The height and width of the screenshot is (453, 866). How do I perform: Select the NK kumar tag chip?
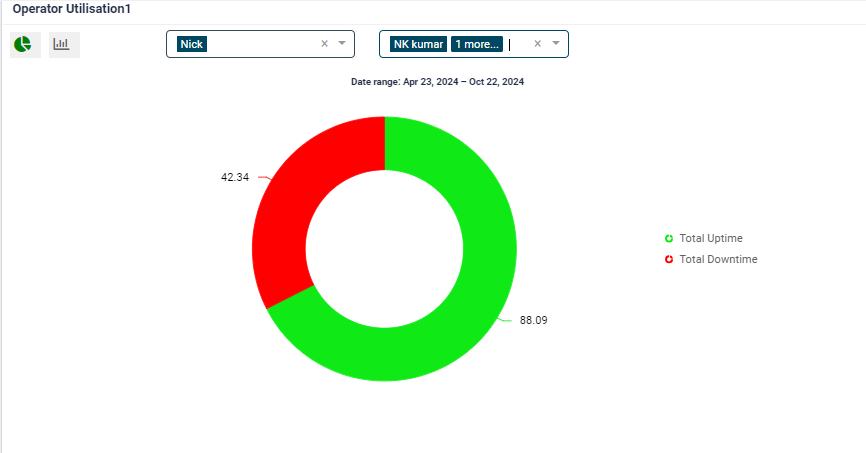coord(418,44)
